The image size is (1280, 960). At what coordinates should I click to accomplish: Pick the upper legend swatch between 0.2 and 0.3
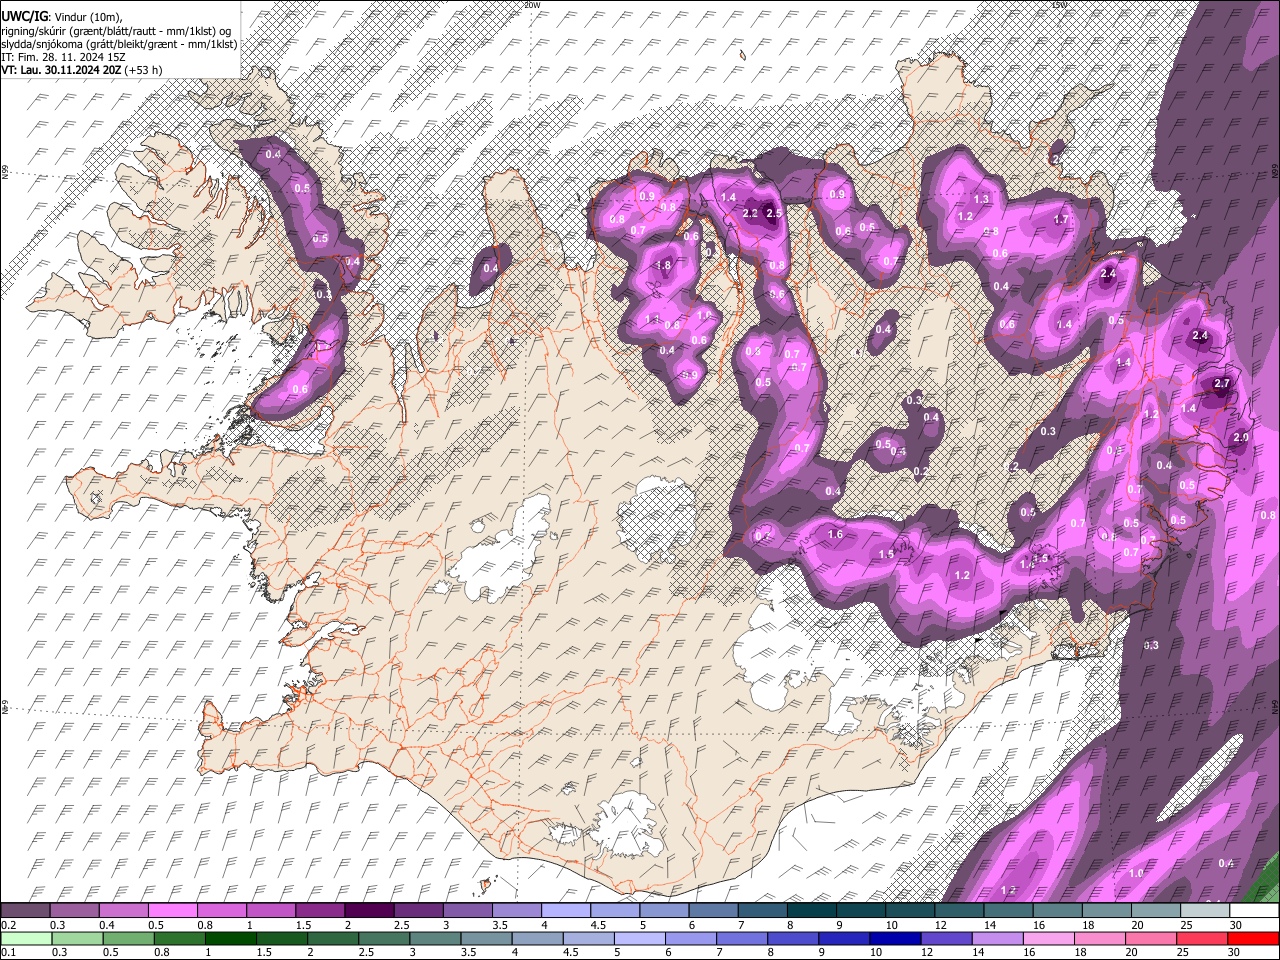(x=26, y=911)
